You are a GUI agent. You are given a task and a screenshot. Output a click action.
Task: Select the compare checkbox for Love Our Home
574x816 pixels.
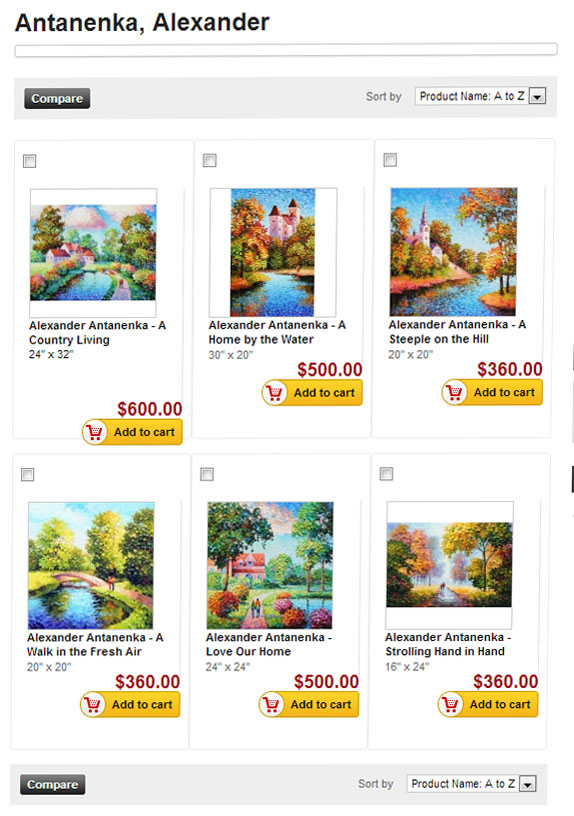tap(207, 474)
